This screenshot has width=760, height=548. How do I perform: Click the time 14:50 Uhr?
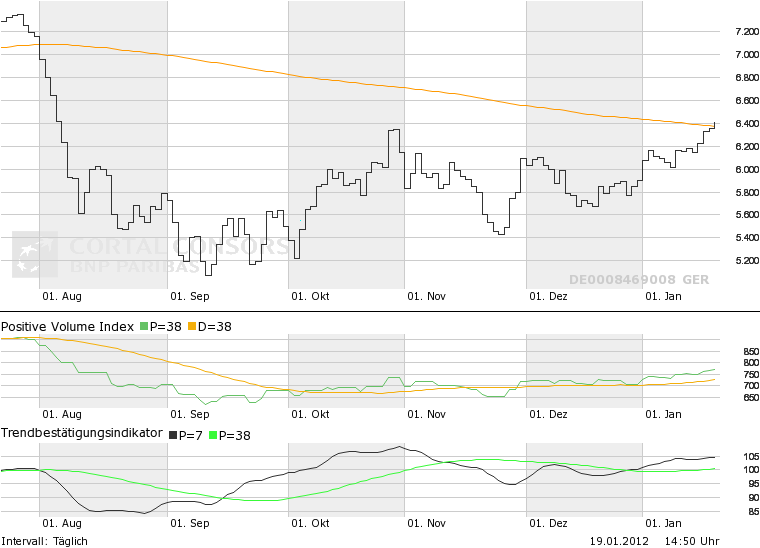coord(692,541)
